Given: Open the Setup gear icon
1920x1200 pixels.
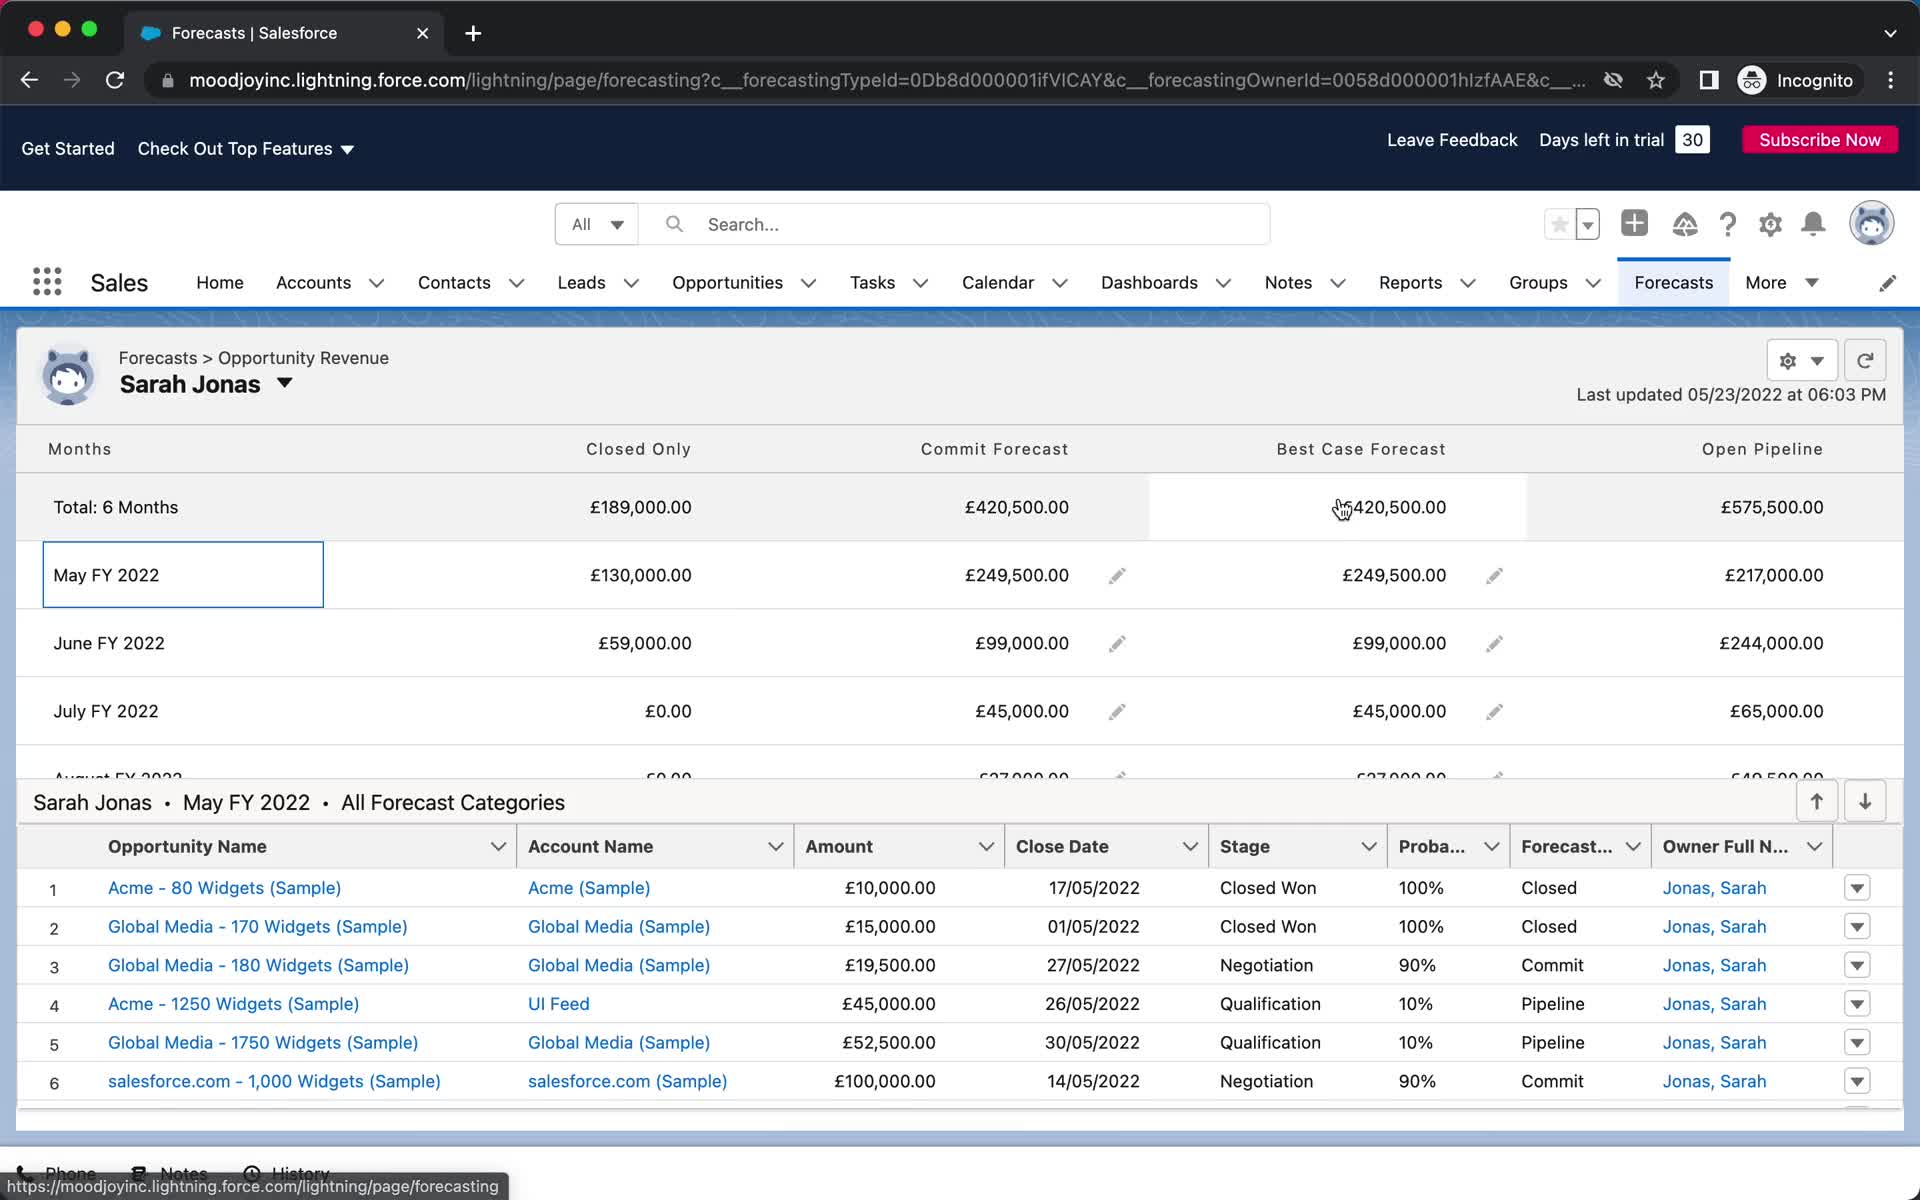Looking at the screenshot, I should 1770,224.
